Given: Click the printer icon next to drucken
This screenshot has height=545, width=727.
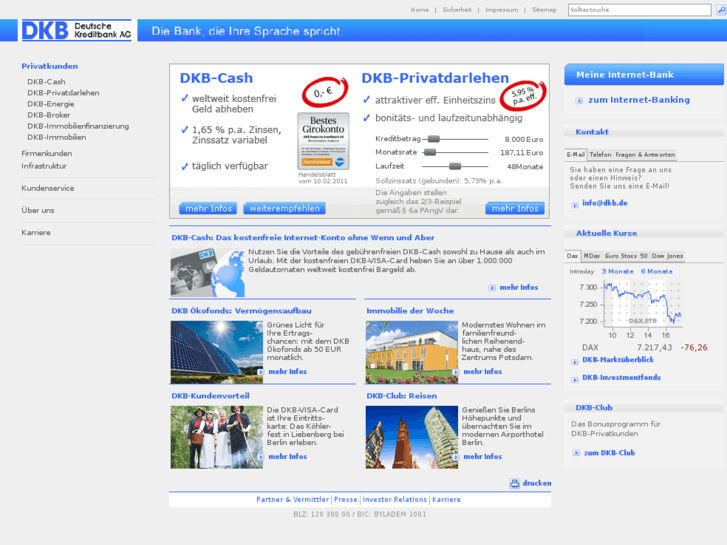Looking at the screenshot, I should (515, 483).
